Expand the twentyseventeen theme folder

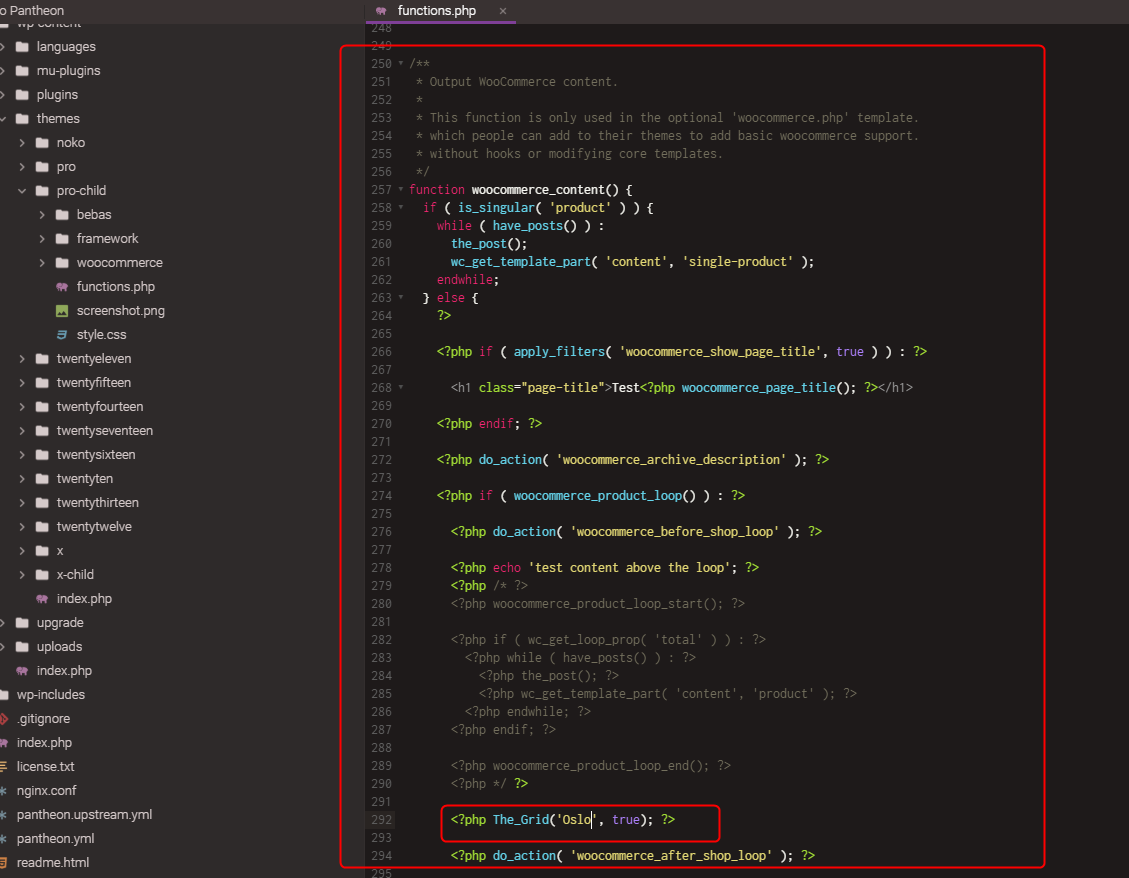point(22,431)
